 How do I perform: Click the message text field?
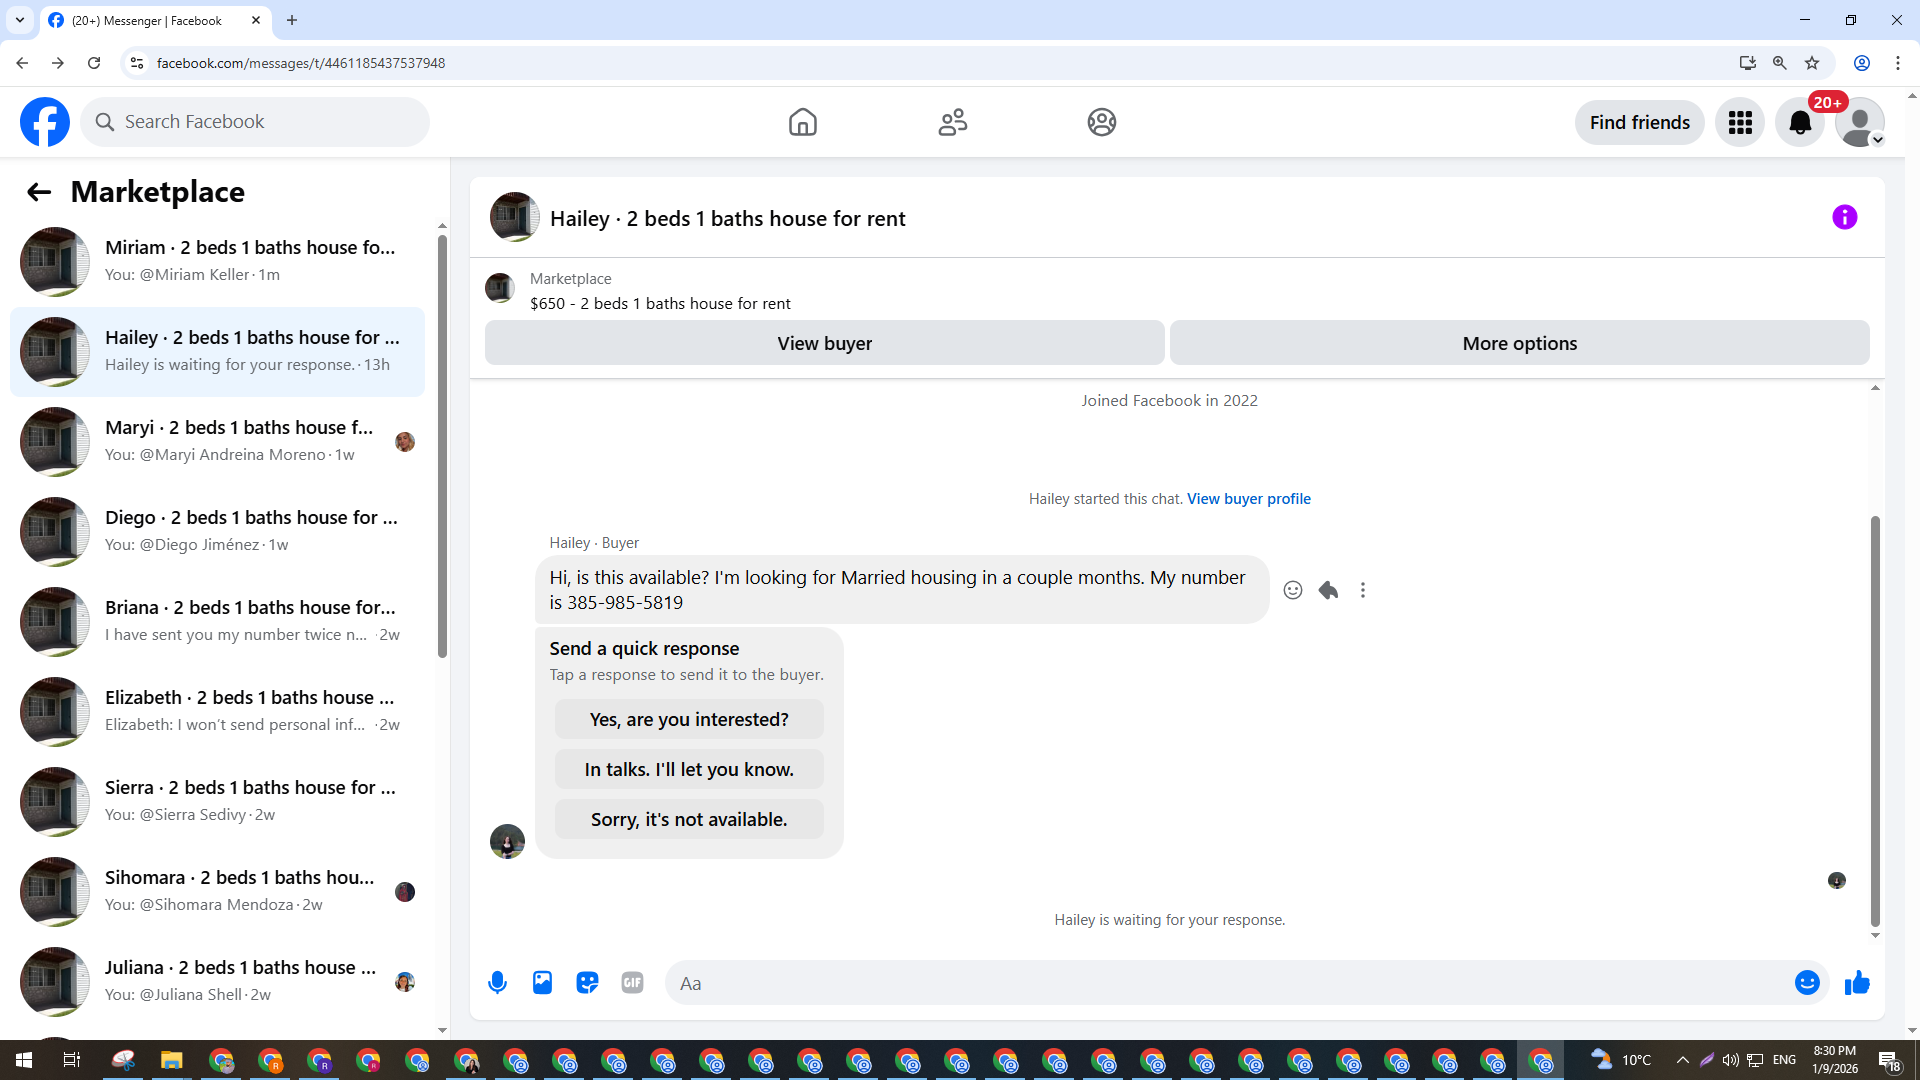[1230, 983]
